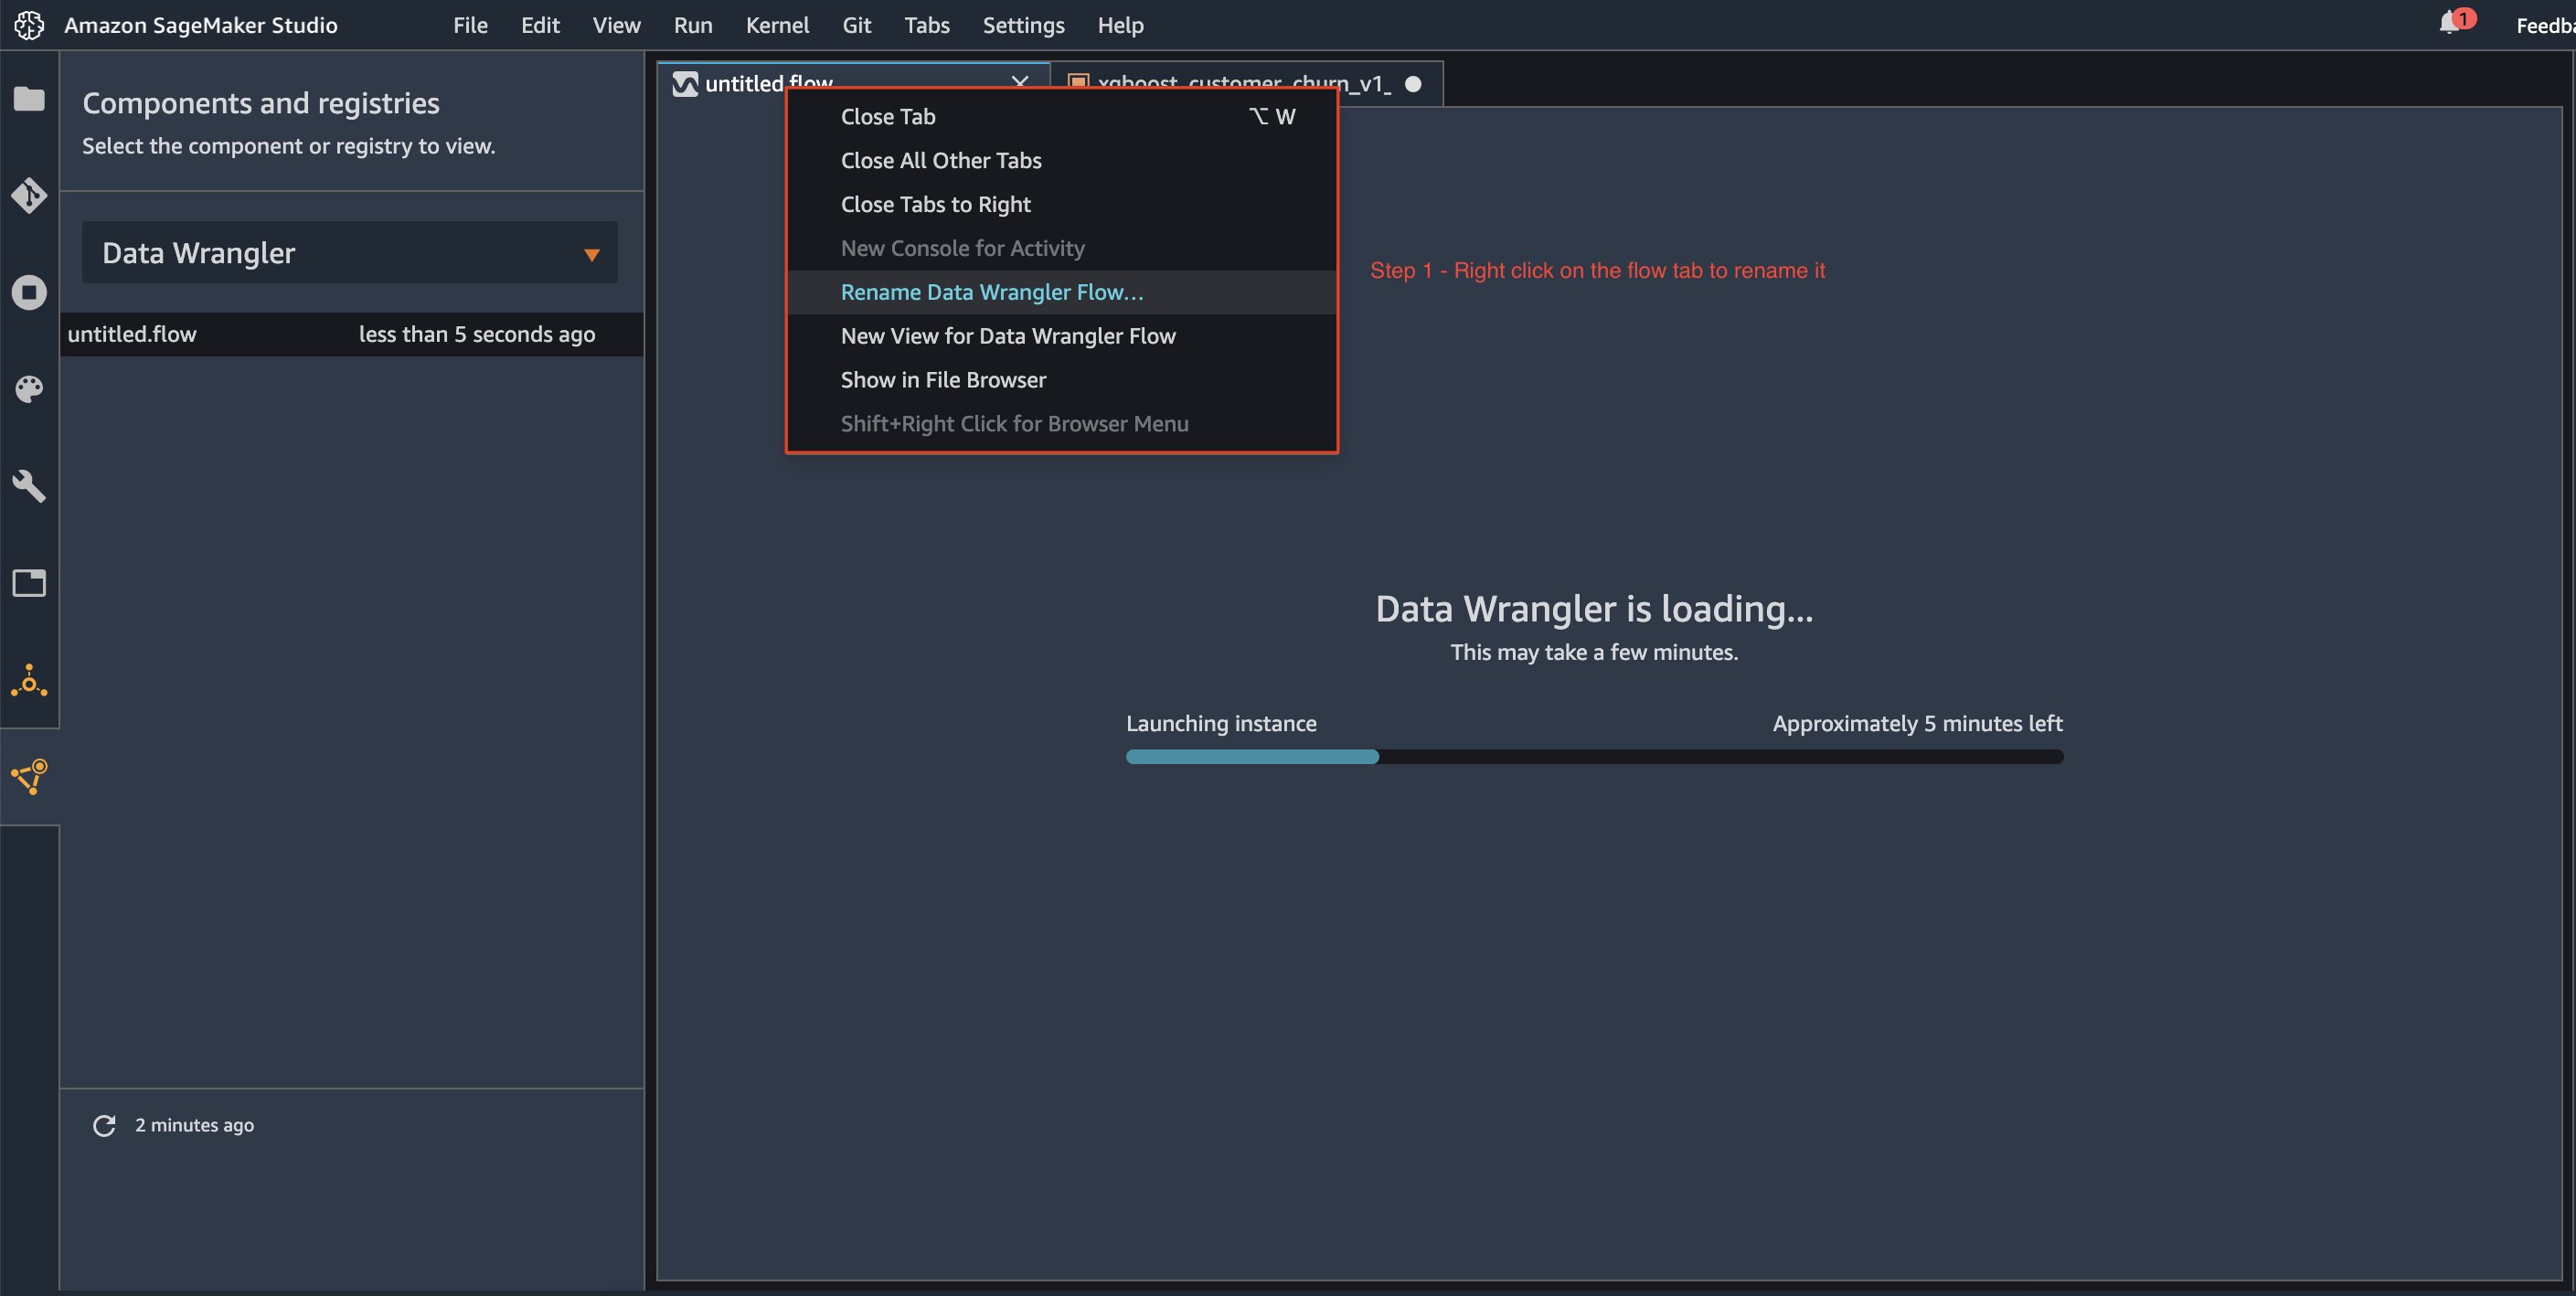Open the Run menu

click(x=693, y=25)
